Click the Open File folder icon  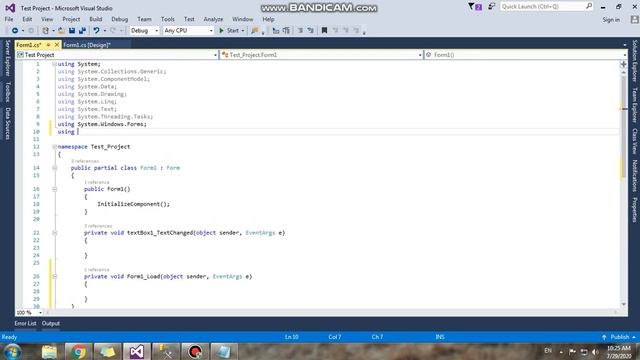(x=61, y=31)
